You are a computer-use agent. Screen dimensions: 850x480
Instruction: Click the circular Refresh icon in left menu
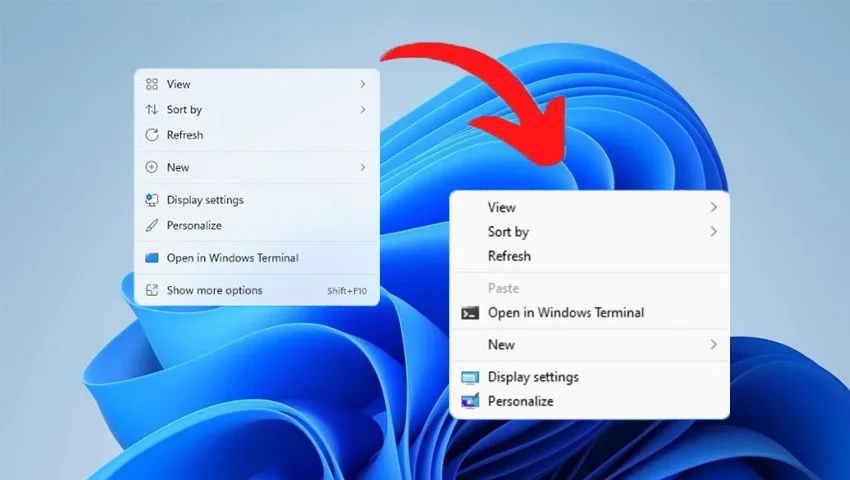coord(152,135)
